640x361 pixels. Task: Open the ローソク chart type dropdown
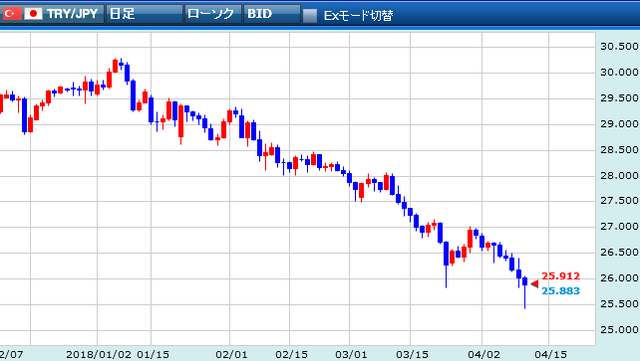[x=213, y=14]
